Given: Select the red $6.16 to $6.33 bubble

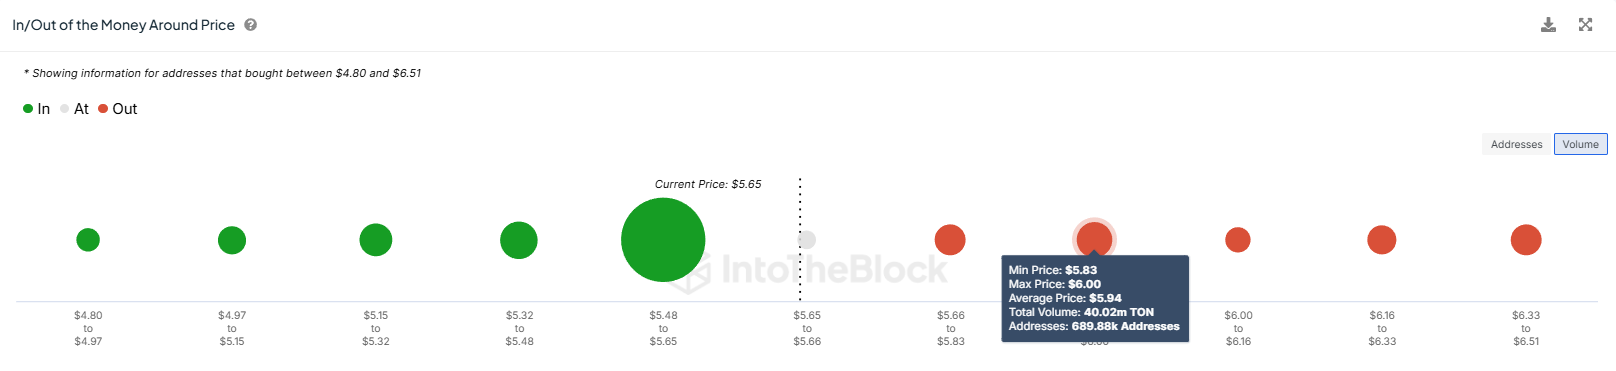Looking at the screenshot, I should point(1382,240).
